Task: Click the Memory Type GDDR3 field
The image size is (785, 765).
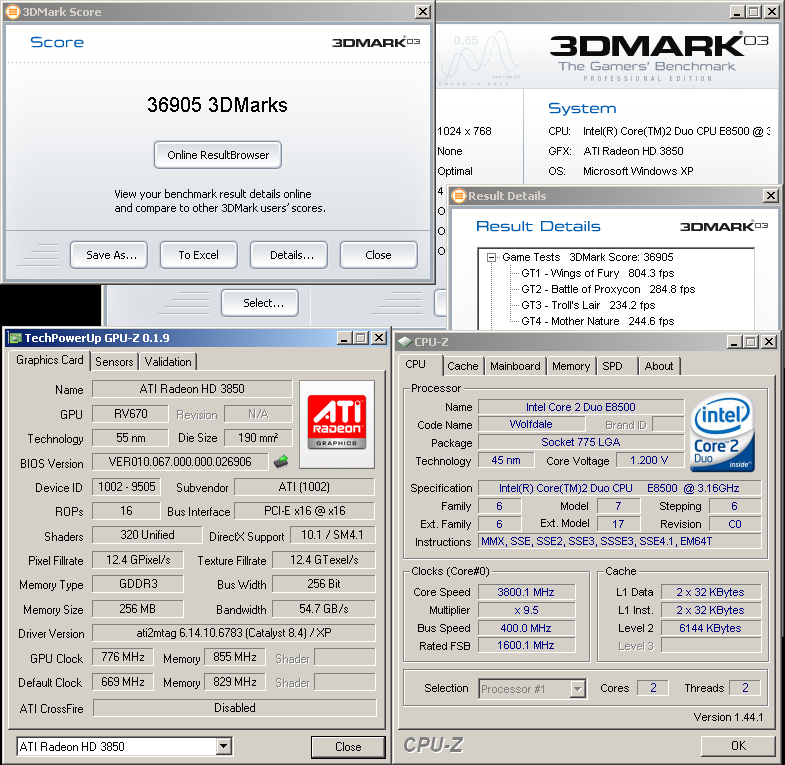Action: (138, 584)
